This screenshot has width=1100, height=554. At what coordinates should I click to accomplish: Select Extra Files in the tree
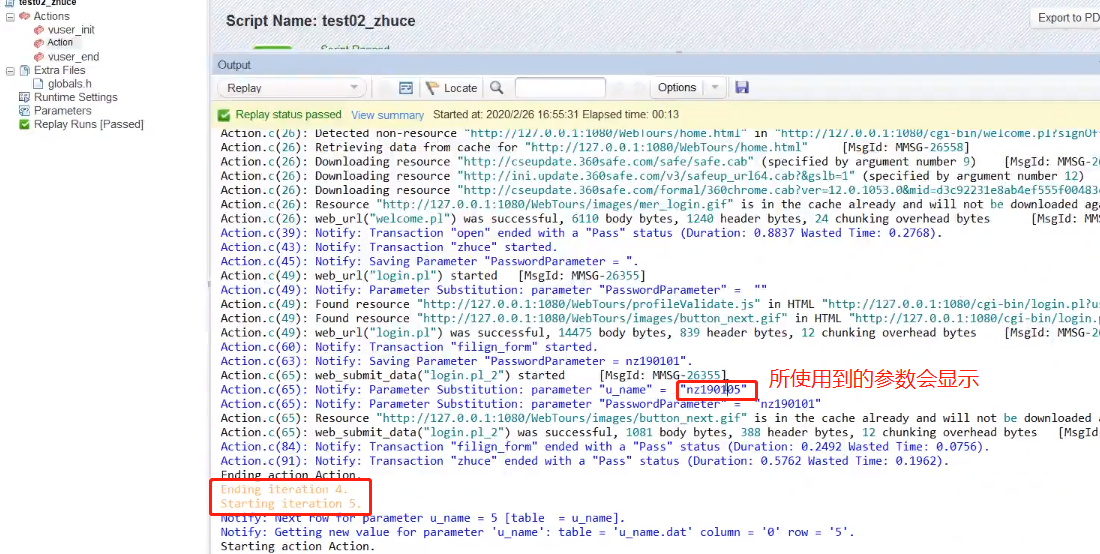tap(59, 70)
